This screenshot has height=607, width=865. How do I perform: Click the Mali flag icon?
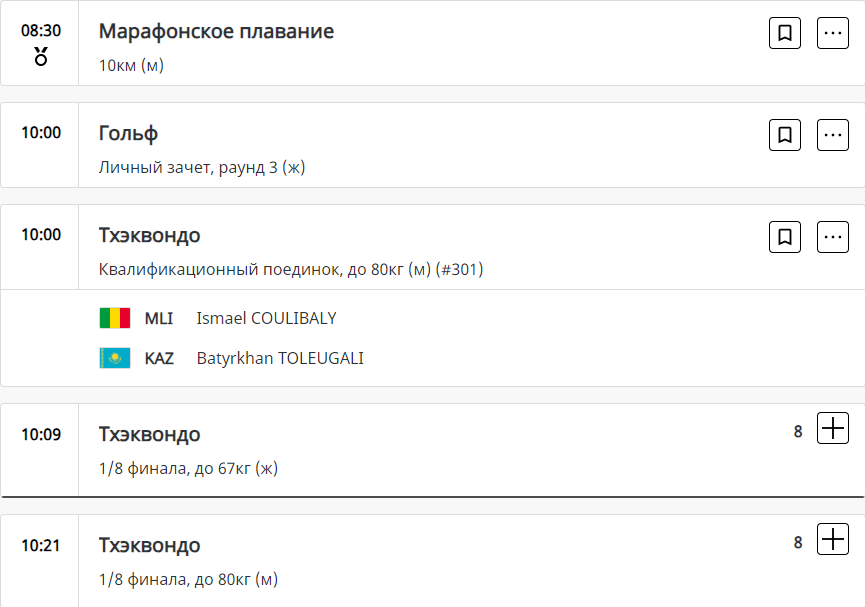pyautogui.click(x=115, y=319)
